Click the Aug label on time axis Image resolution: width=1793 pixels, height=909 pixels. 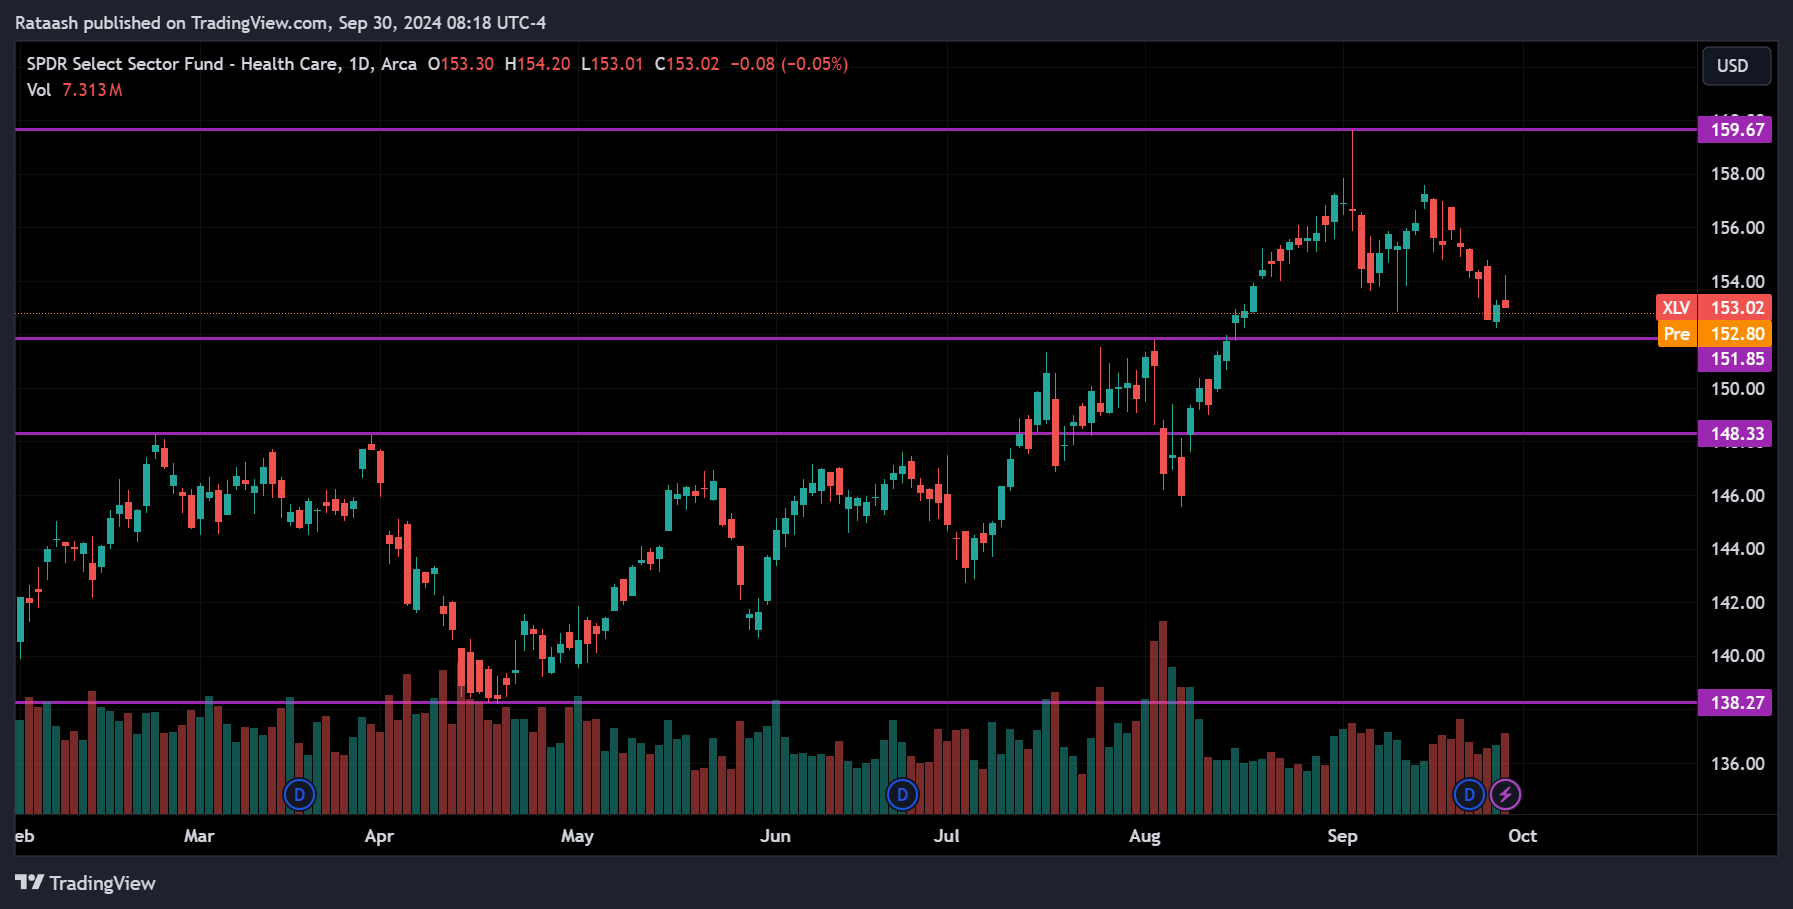(1145, 836)
